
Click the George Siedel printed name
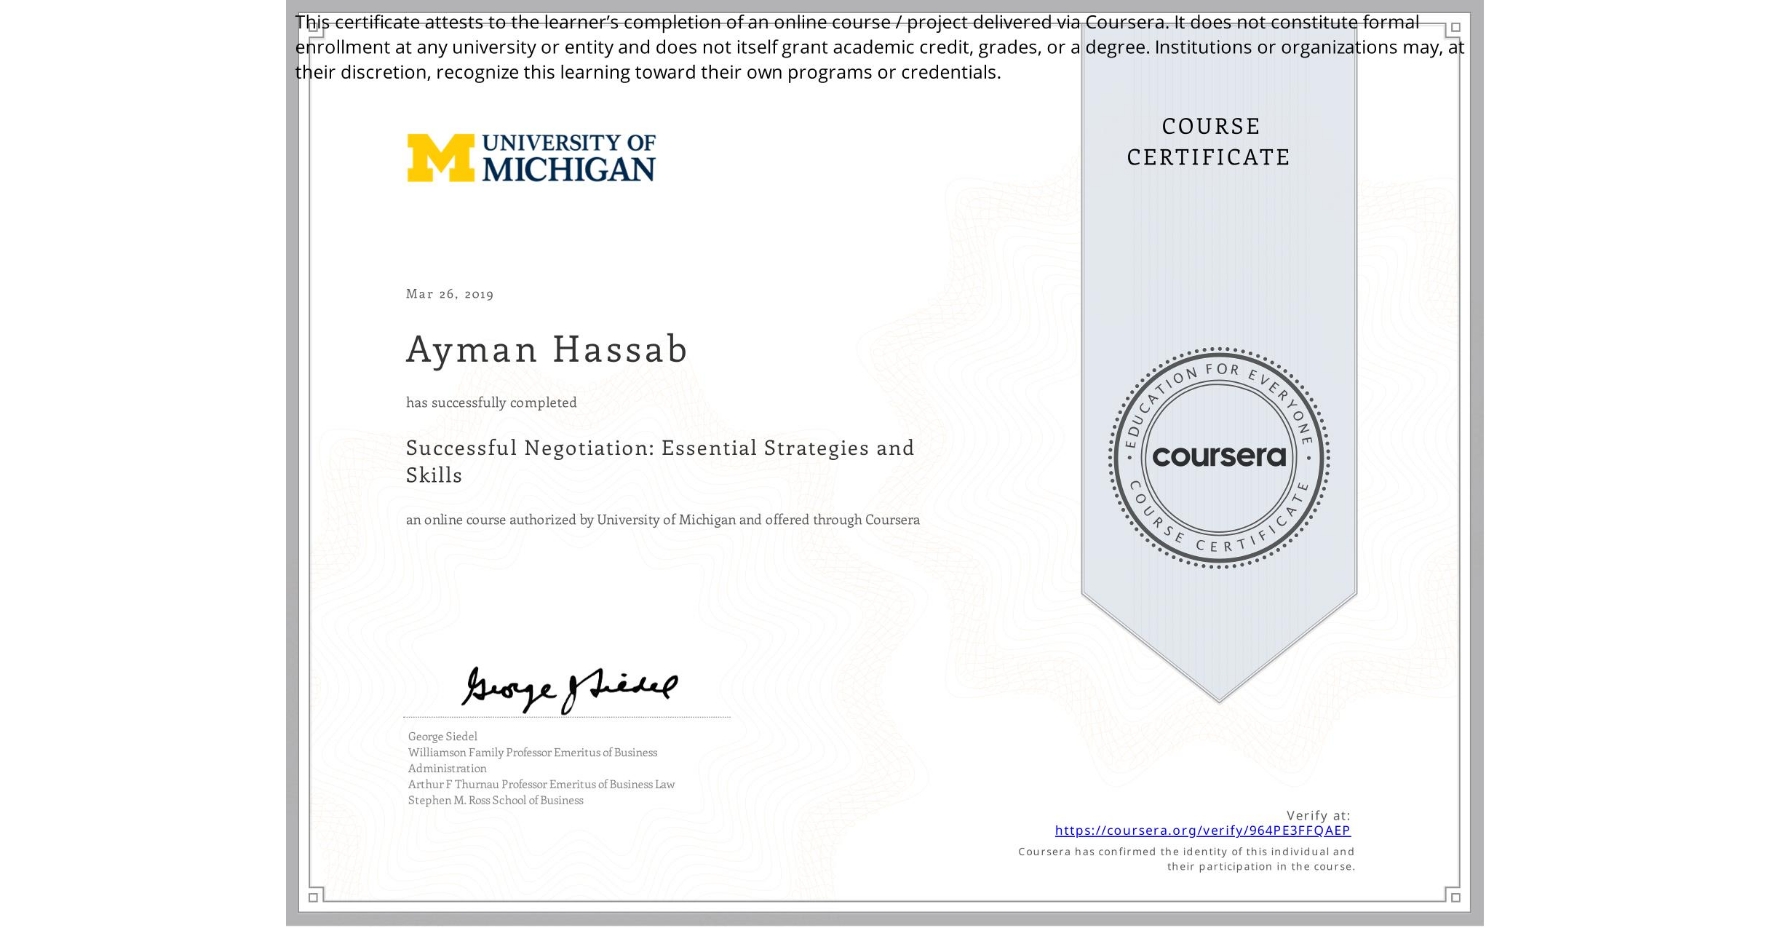click(x=442, y=736)
